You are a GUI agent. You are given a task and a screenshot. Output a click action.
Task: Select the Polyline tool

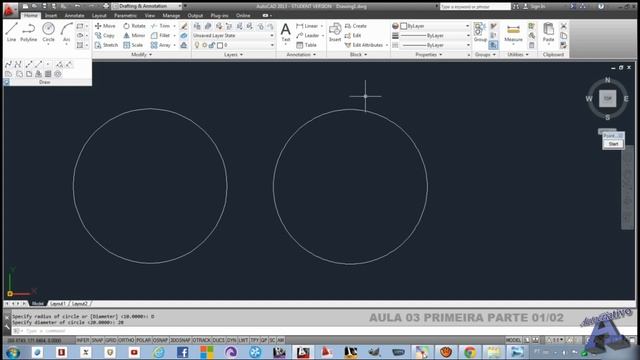(x=29, y=32)
